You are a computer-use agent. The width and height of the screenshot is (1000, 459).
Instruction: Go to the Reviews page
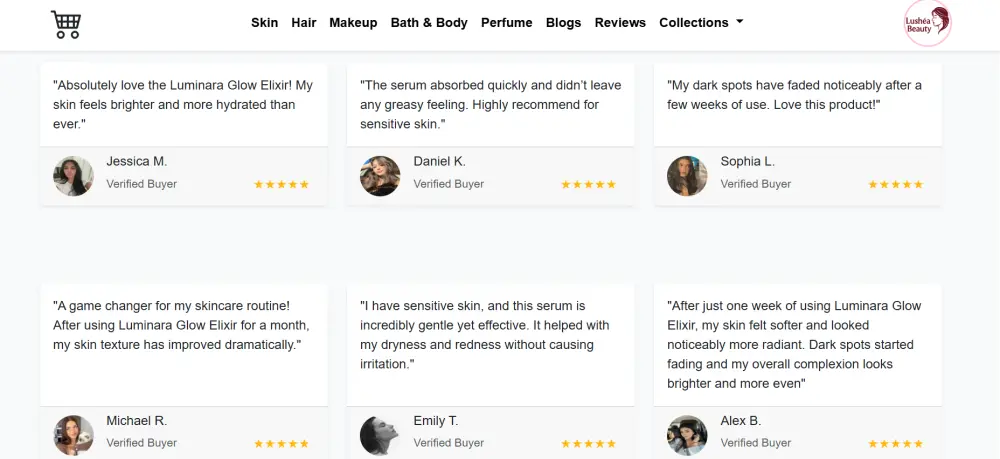tap(620, 22)
